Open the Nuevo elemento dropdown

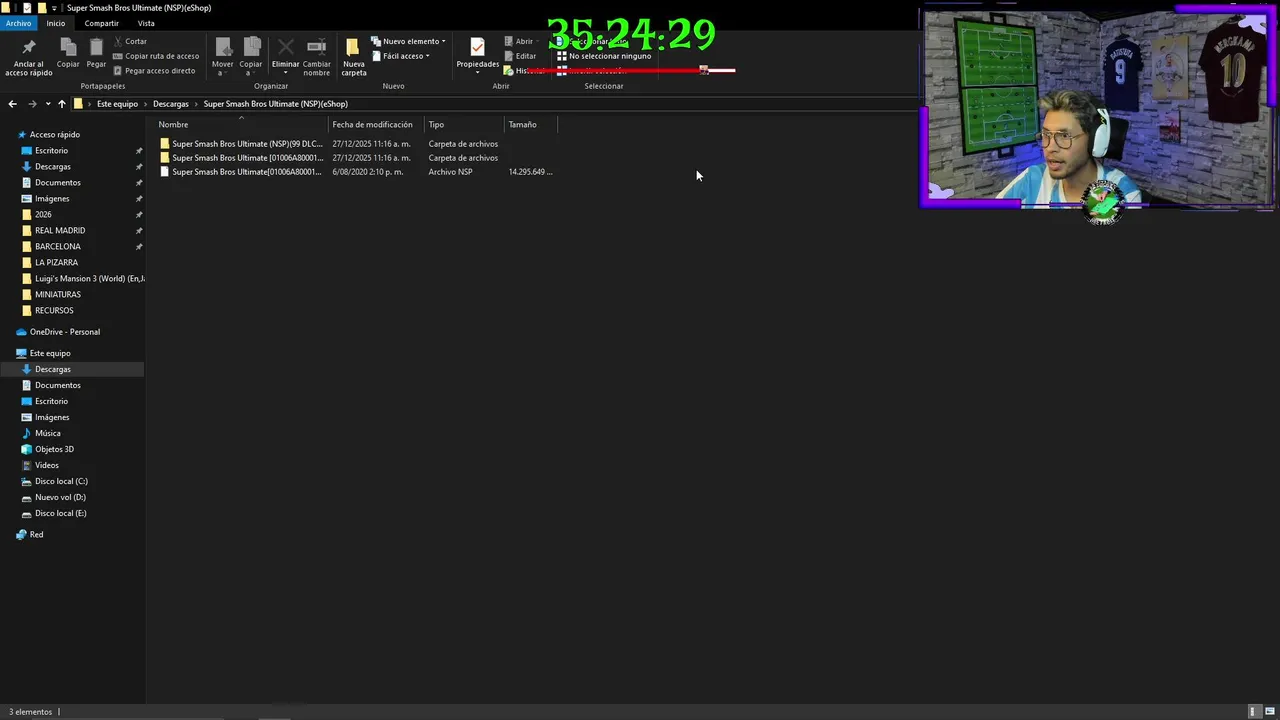[408, 41]
